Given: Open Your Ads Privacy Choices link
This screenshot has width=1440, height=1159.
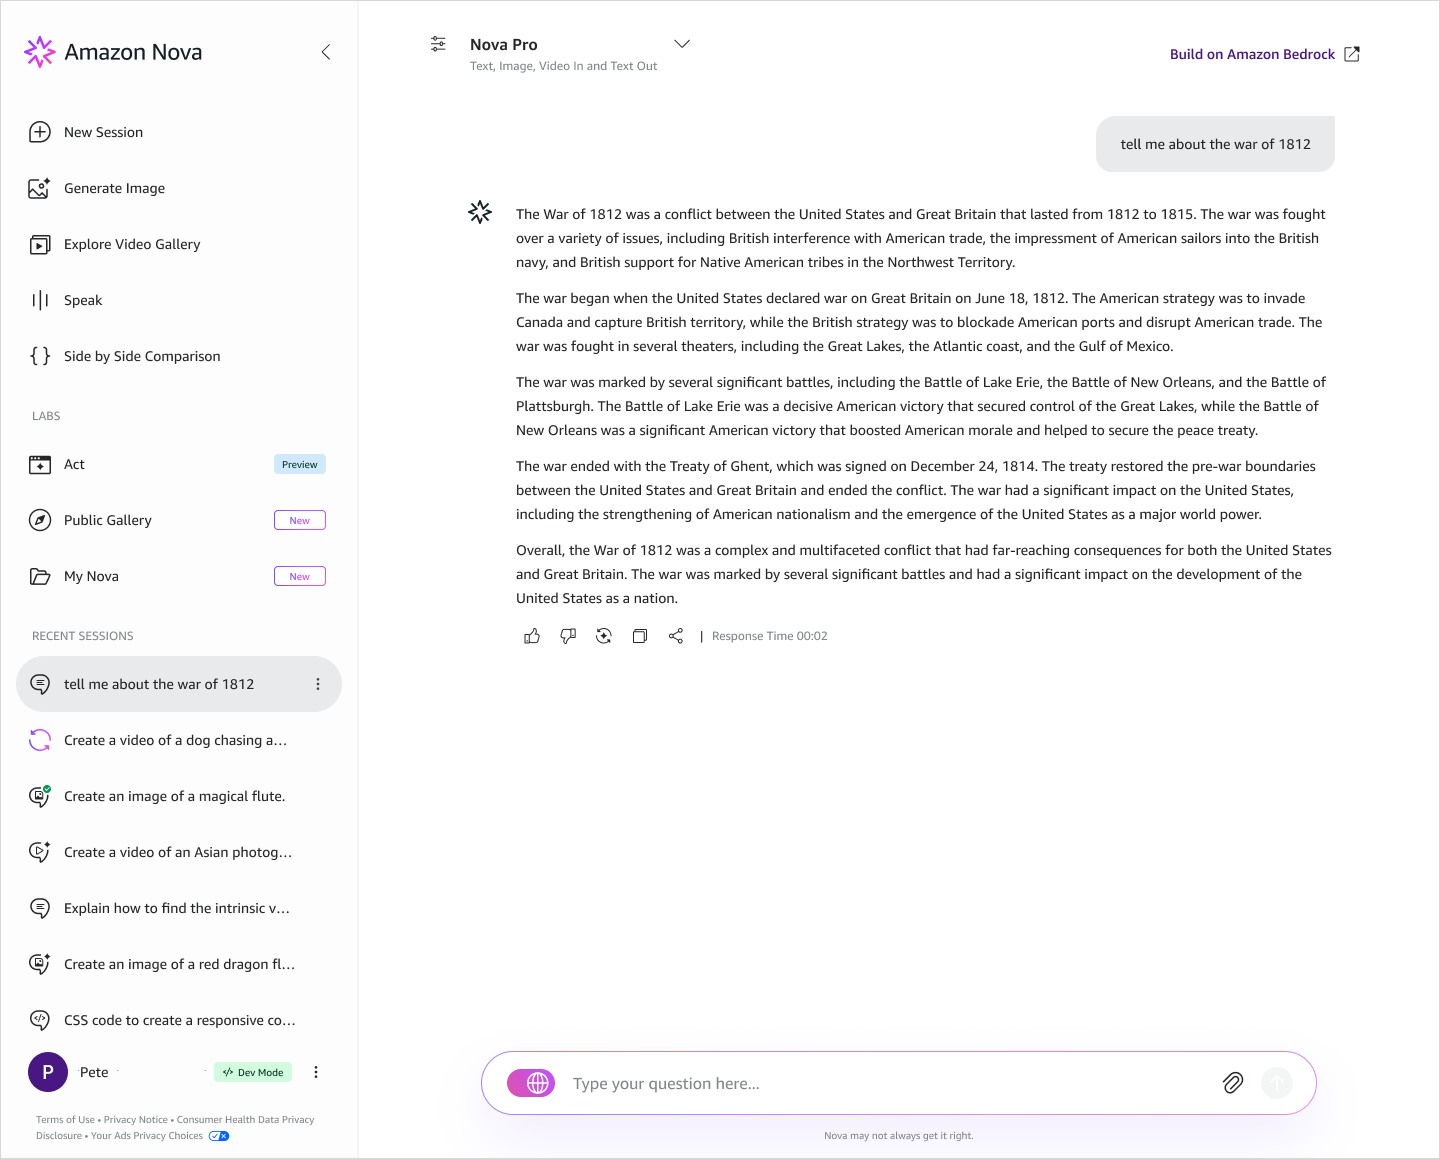Looking at the screenshot, I should tap(147, 1136).
